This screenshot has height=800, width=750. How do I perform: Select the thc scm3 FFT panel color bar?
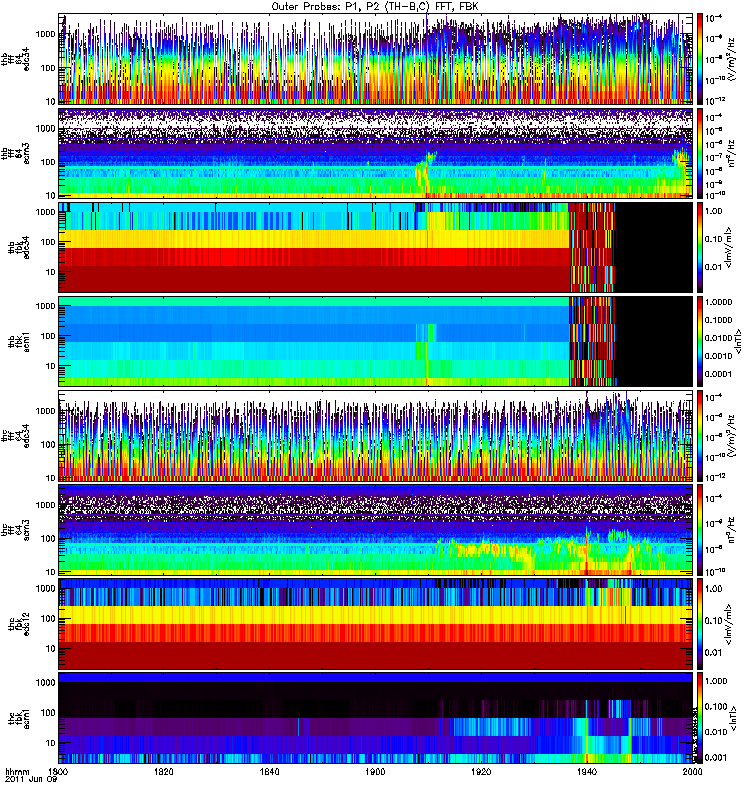tap(701, 528)
